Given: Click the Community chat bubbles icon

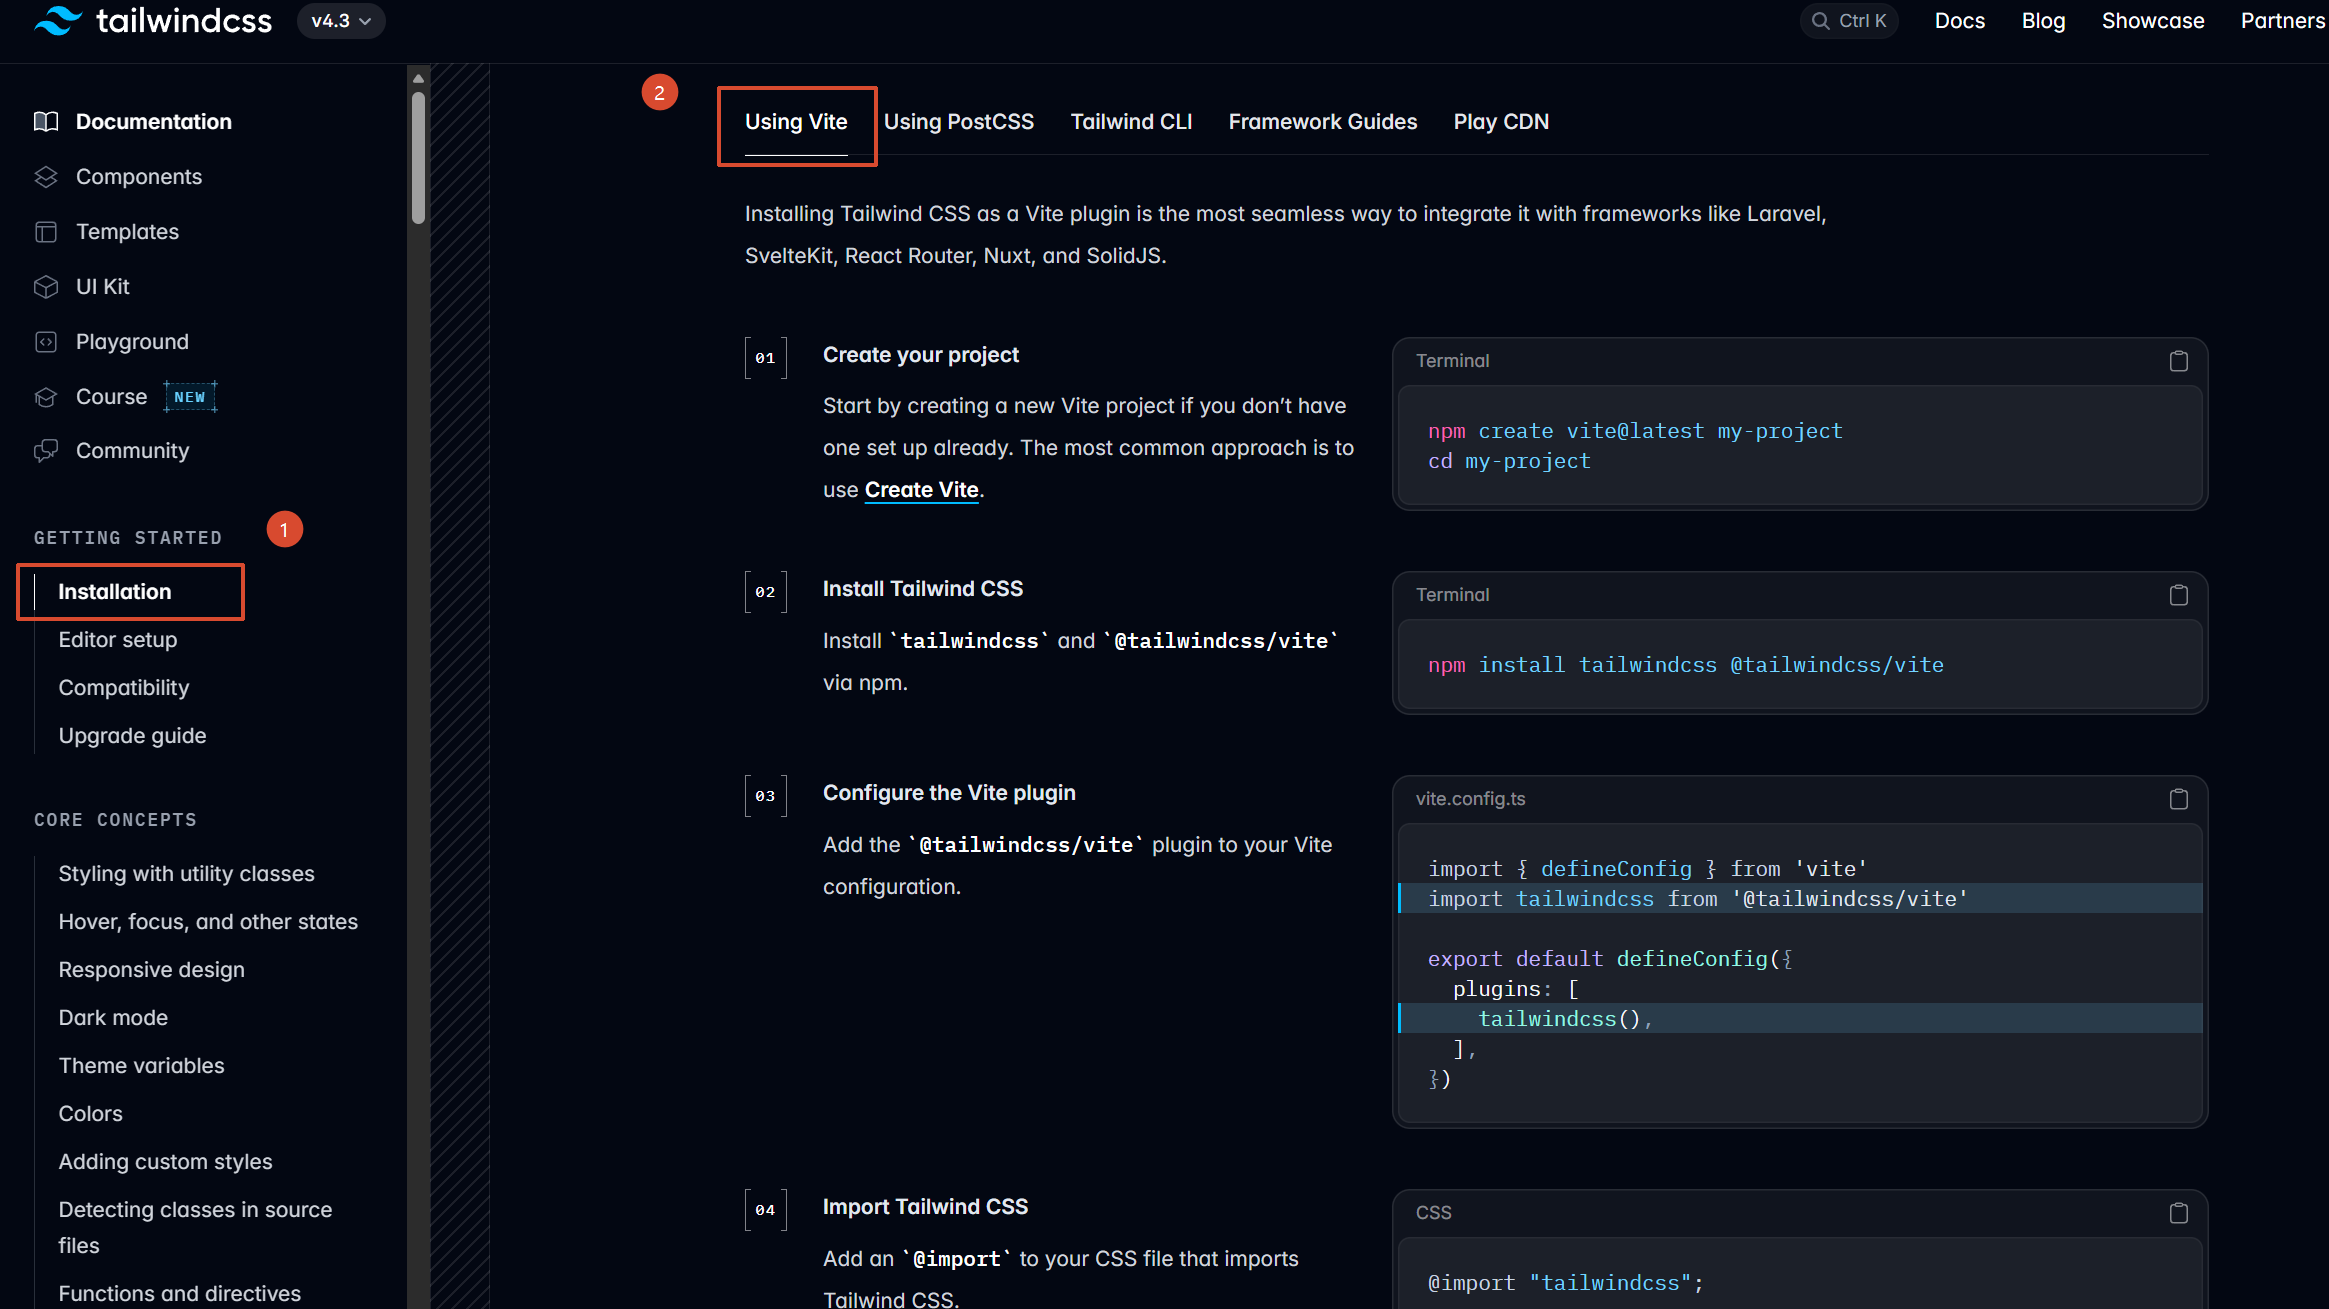Looking at the screenshot, I should (x=46, y=451).
